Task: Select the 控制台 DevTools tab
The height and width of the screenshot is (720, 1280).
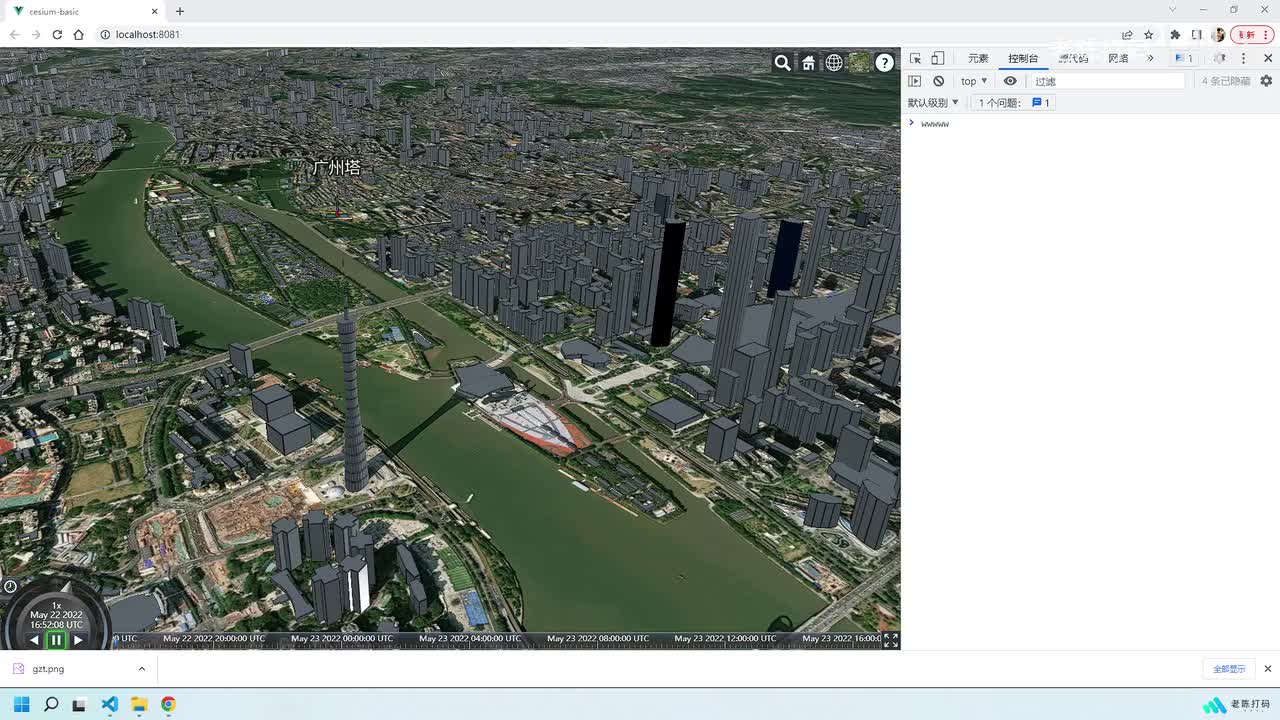Action: (1023, 58)
